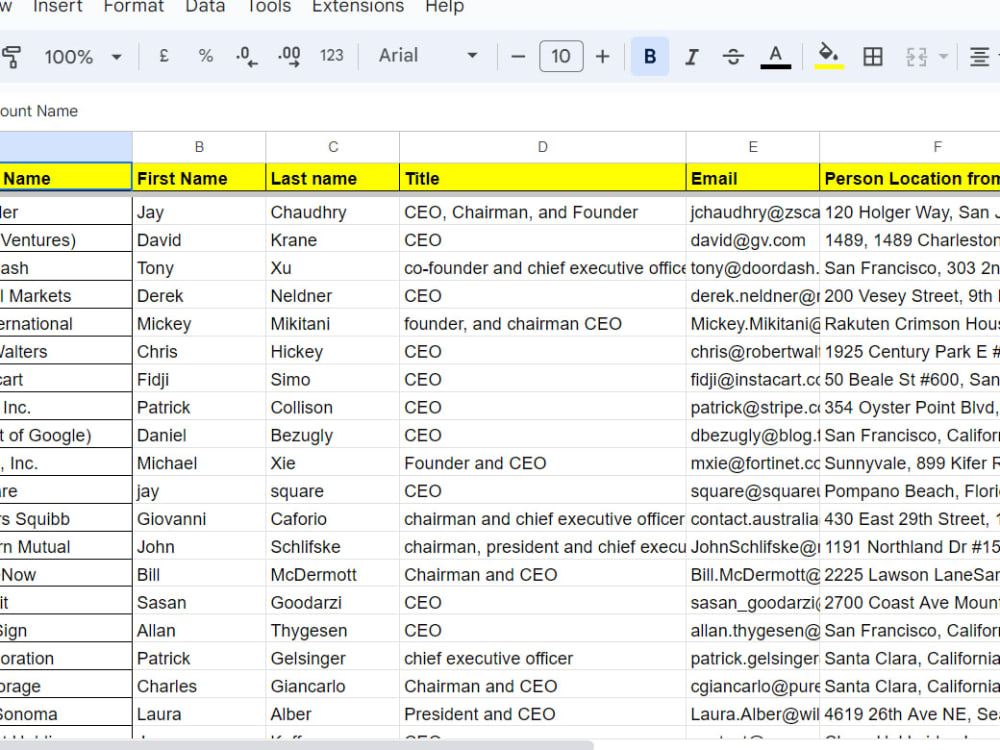Image resolution: width=1000 pixels, height=750 pixels.
Task: Decrease decimal places
Action: click(x=246, y=56)
